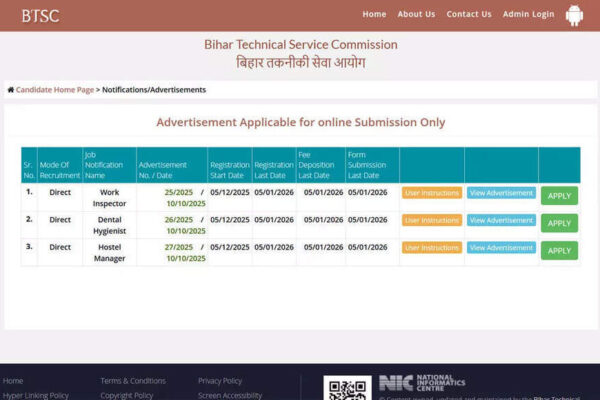Click the Hindi commission title text
Screen dimensions: 600x400
tap(300, 62)
